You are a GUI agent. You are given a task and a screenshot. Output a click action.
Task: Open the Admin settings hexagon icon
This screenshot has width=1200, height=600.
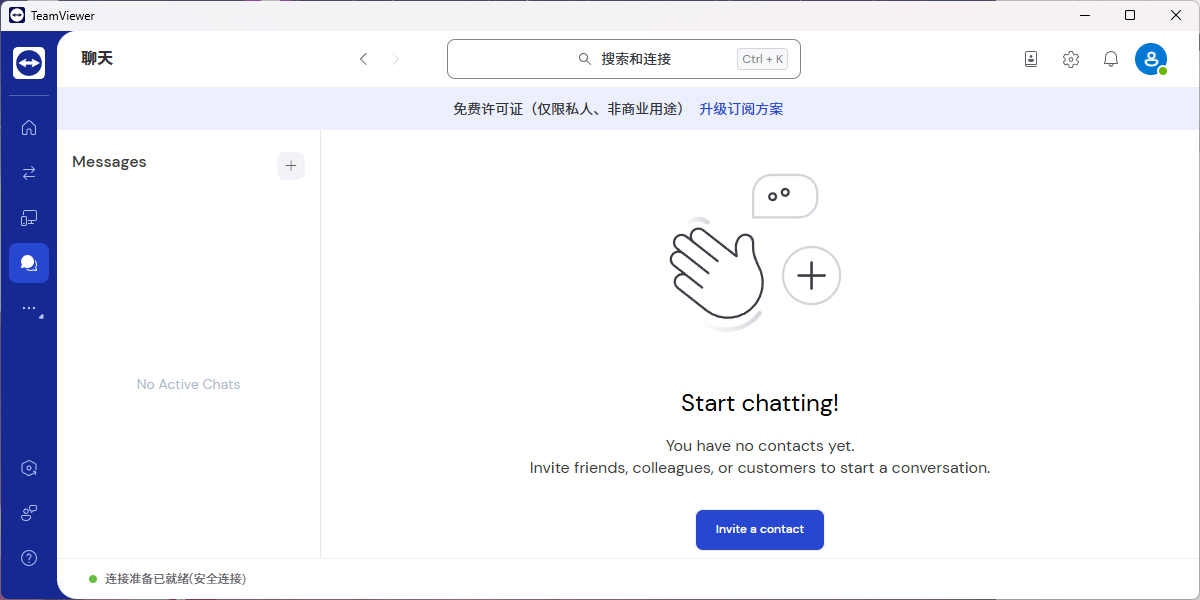(x=29, y=468)
